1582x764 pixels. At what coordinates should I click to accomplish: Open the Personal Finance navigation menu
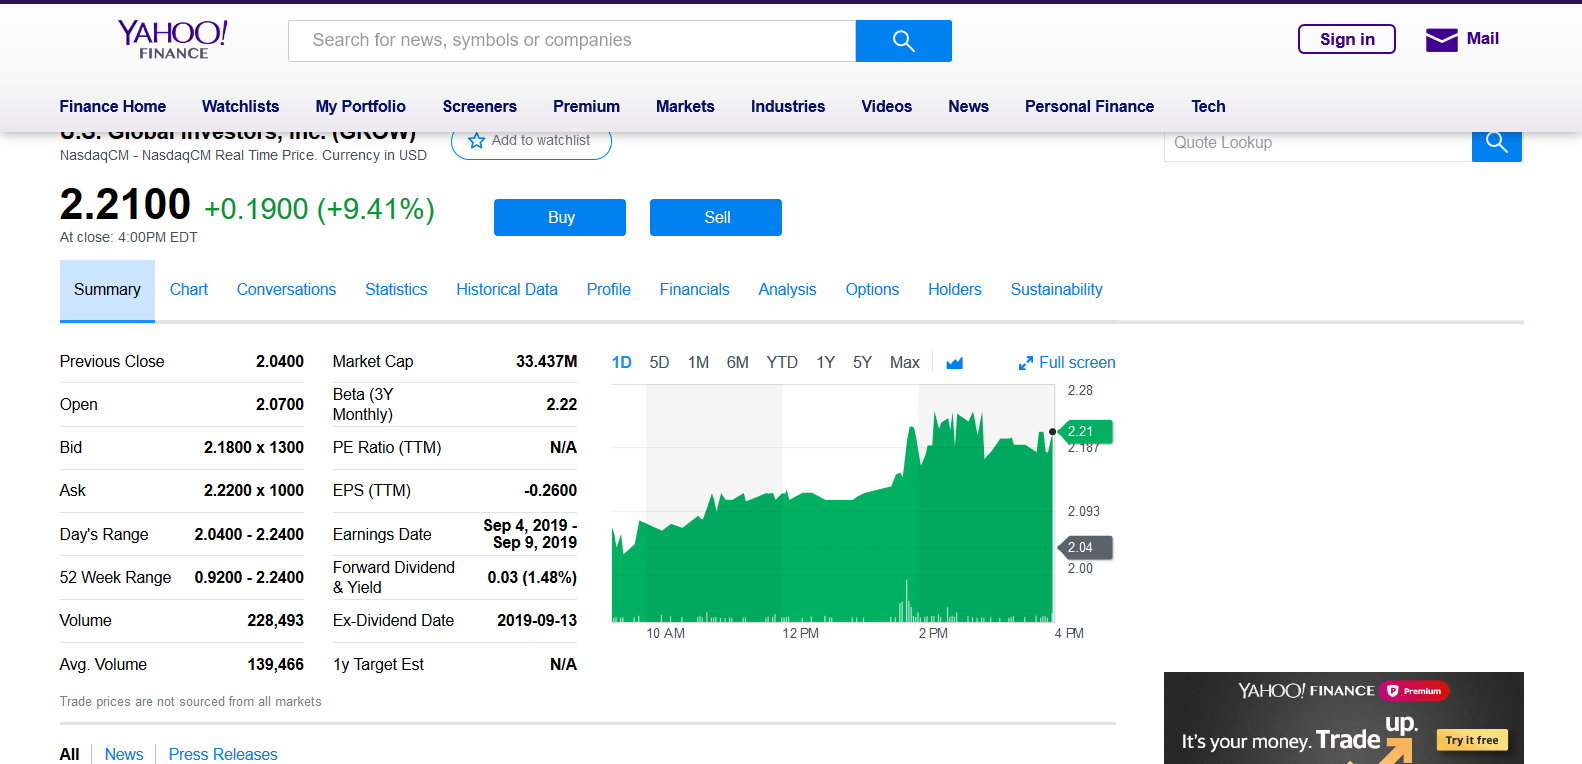point(1089,106)
